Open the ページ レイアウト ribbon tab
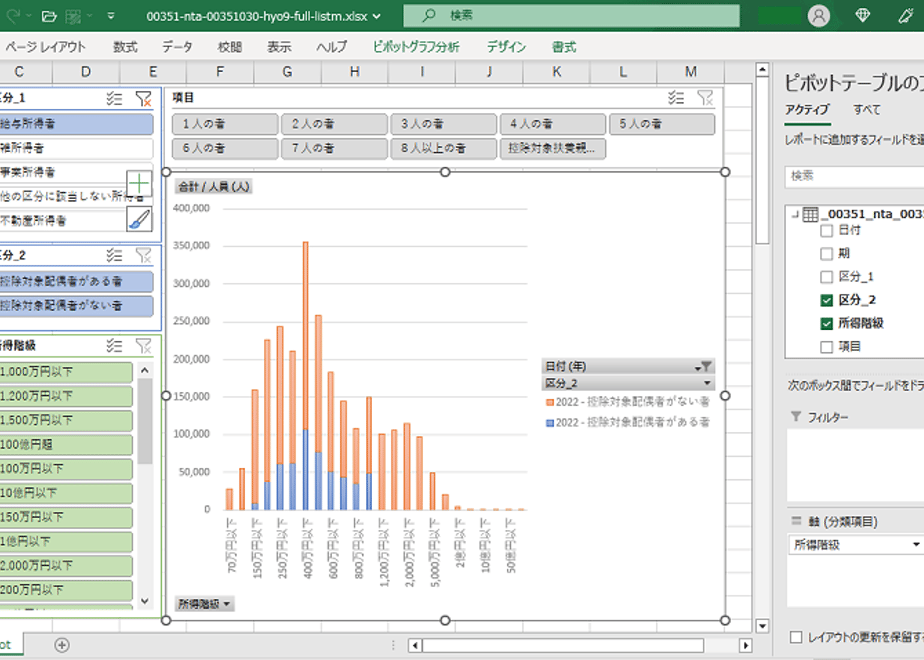Viewport: 924px width, 660px height. (45, 47)
